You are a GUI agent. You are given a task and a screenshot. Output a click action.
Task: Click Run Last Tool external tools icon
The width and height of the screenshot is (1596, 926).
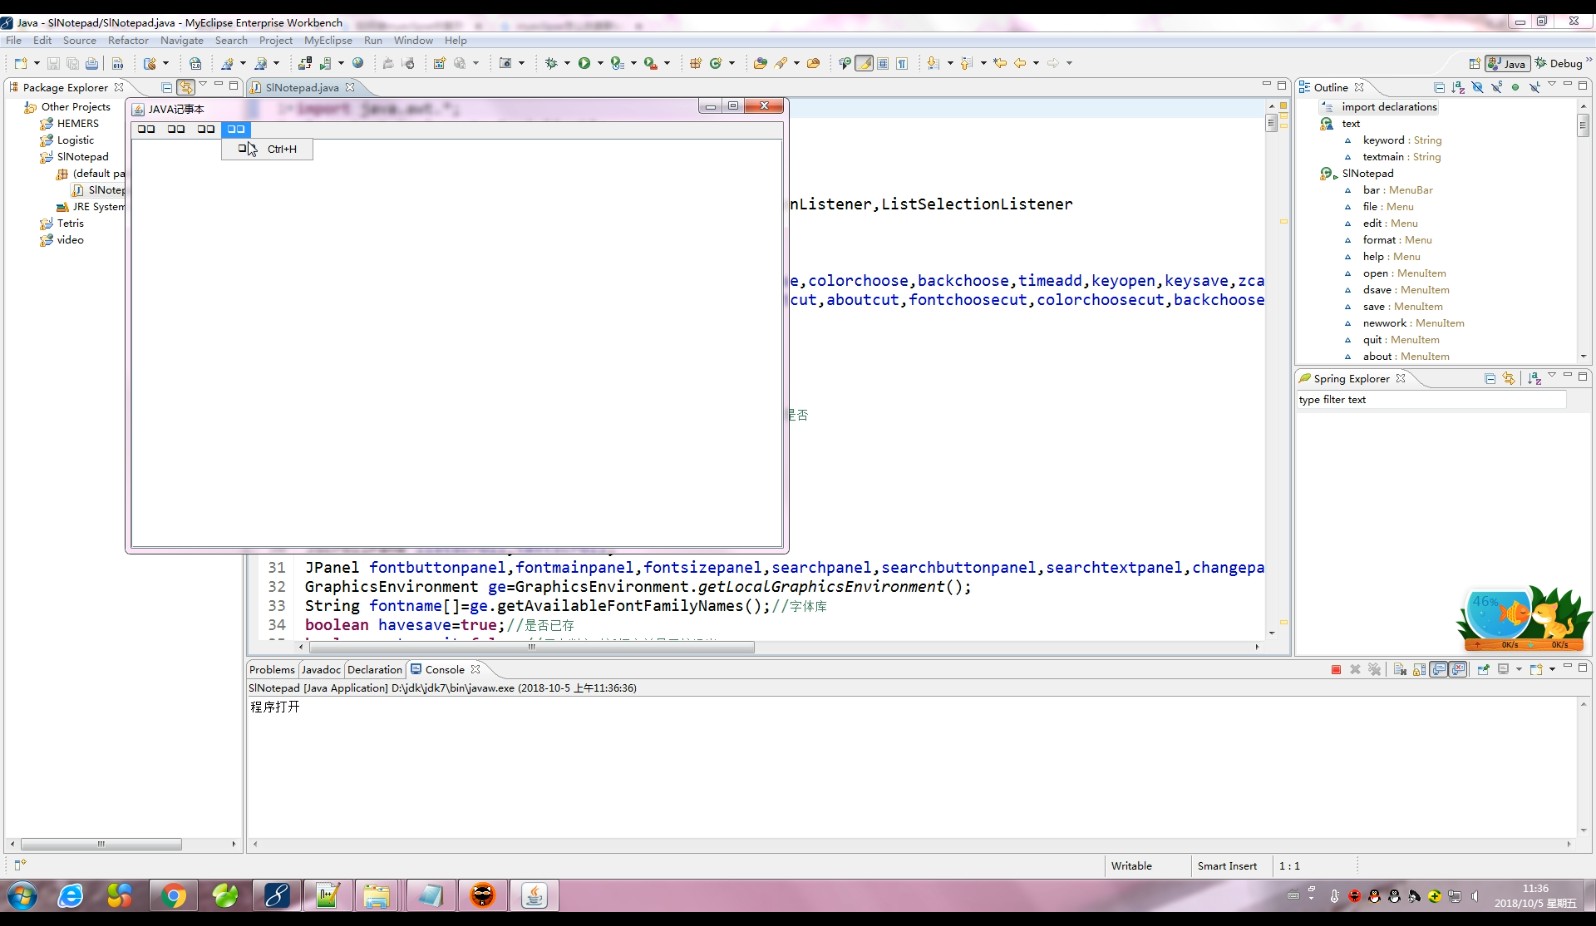[650, 63]
